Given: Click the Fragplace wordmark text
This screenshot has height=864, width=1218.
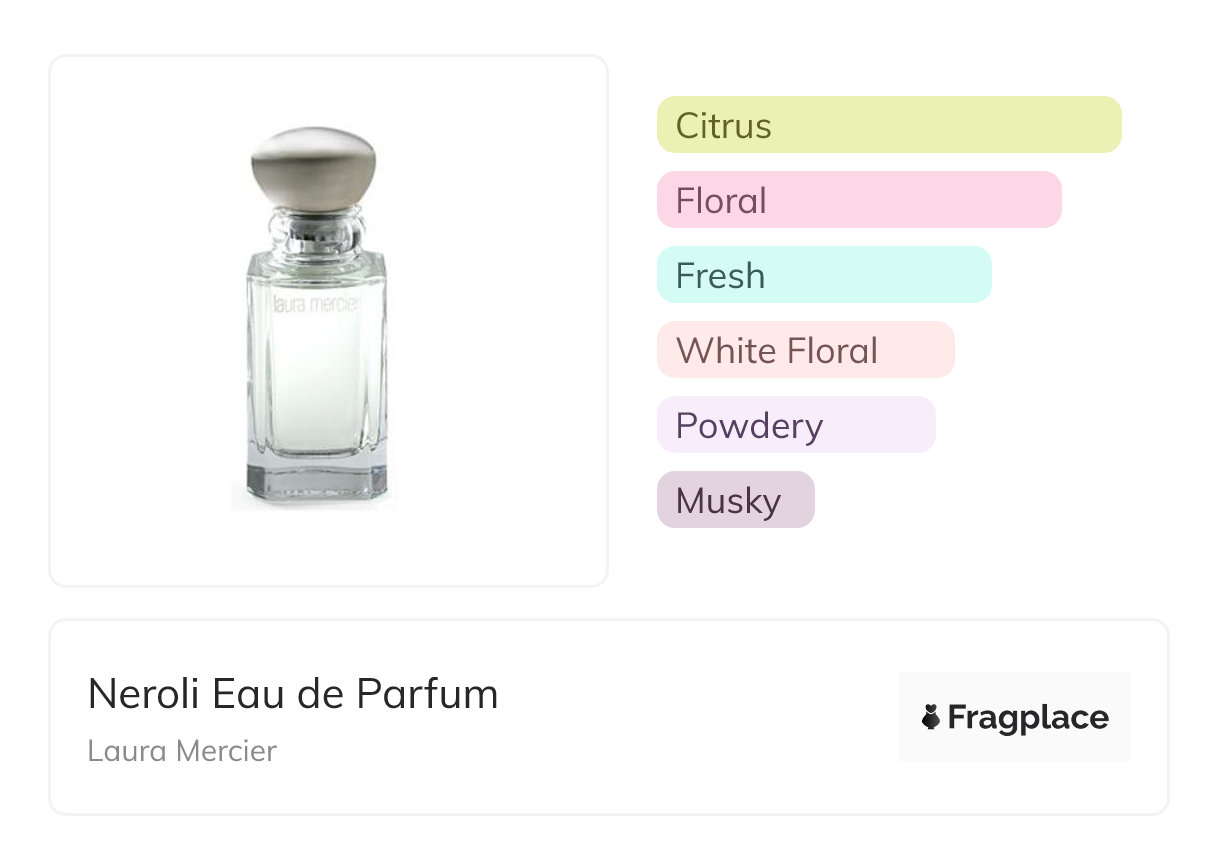Looking at the screenshot, I should point(1028,717).
